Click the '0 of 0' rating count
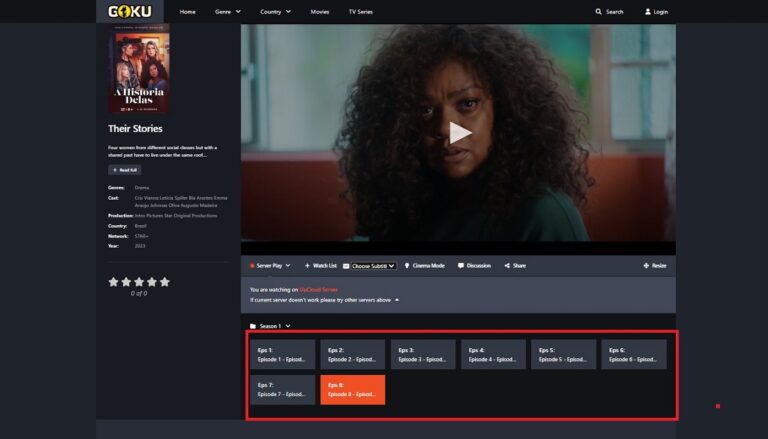The height and width of the screenshot is (439, 768). click(x=139, y=293)
